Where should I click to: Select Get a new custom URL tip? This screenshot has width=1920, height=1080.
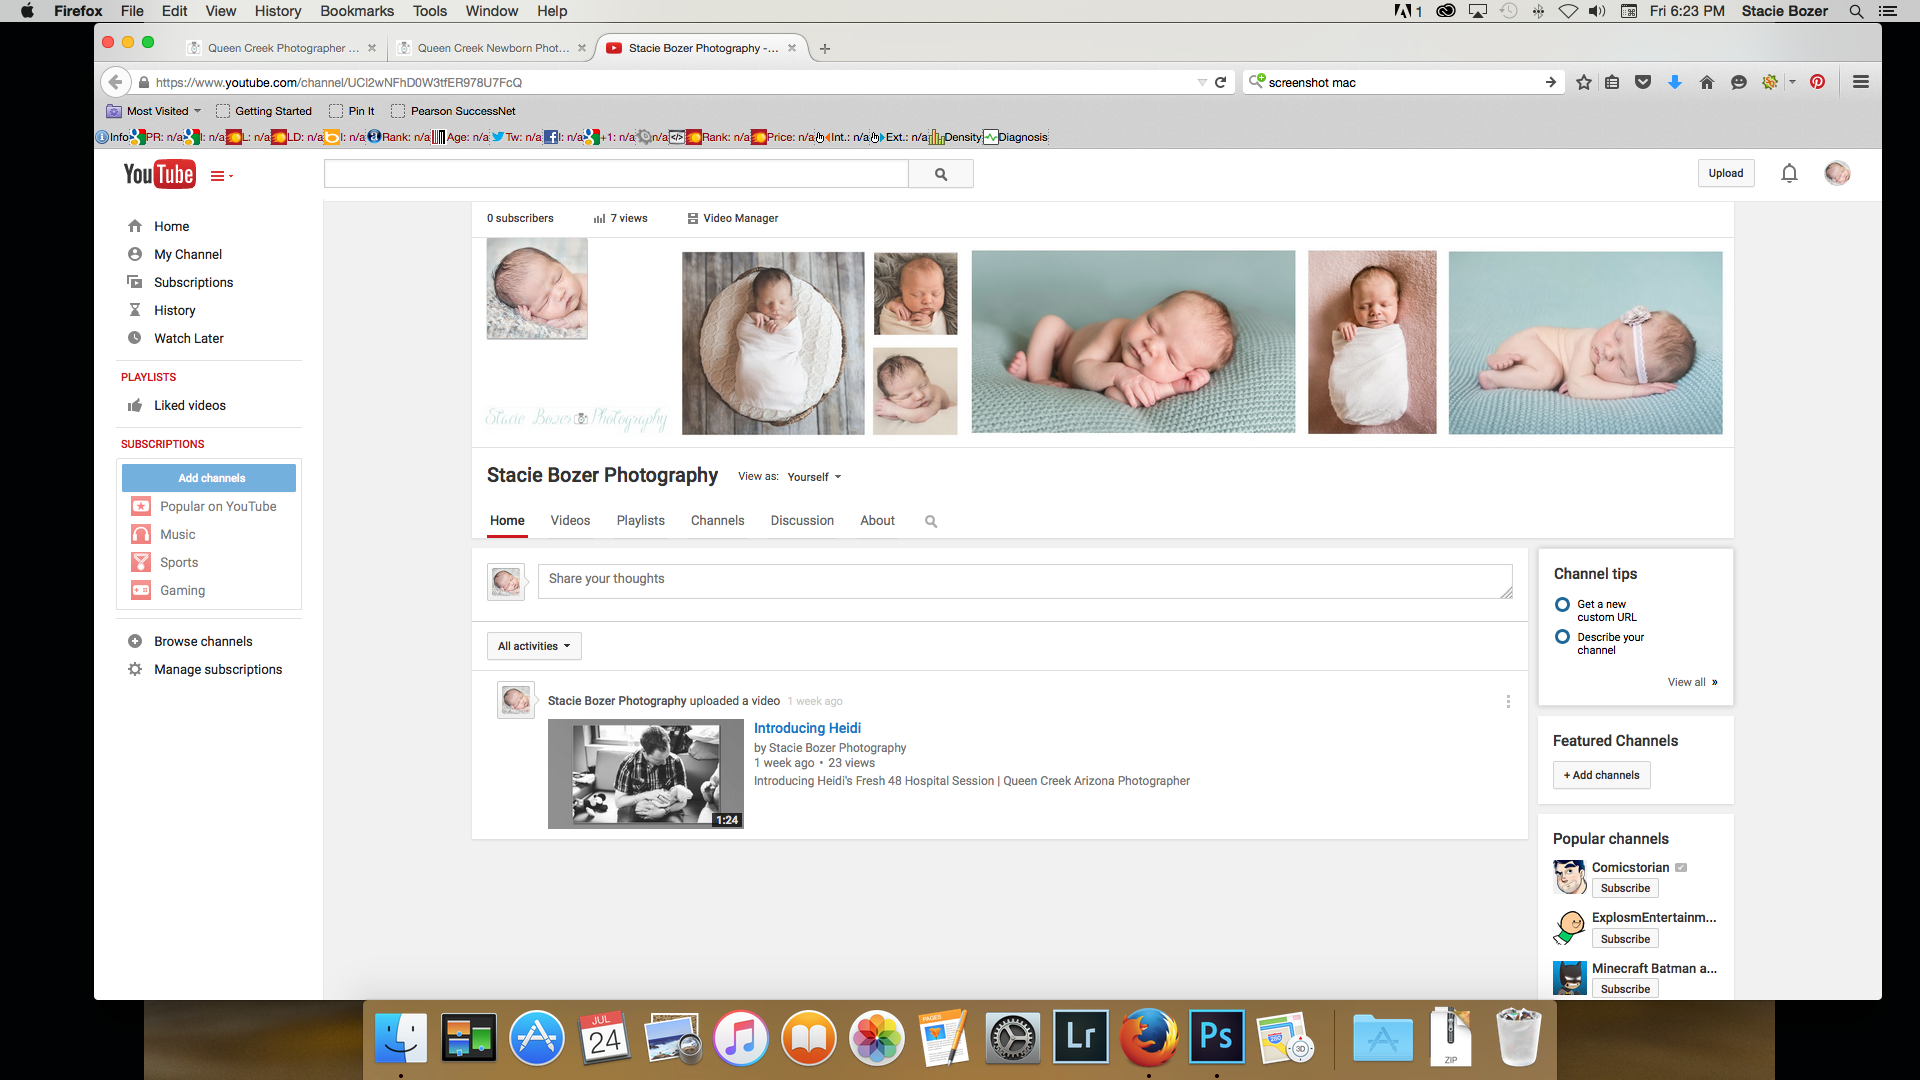click(x=1606, y=610)
